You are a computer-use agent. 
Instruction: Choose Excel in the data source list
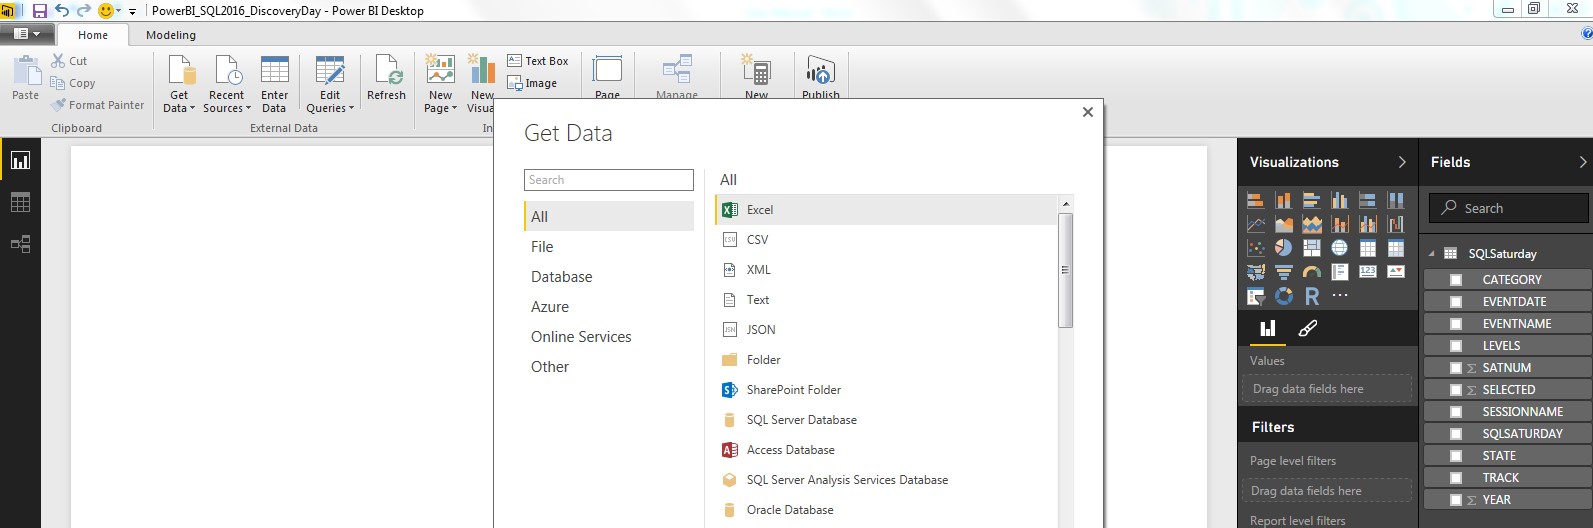pyautogui.click(x=886, y=210)
